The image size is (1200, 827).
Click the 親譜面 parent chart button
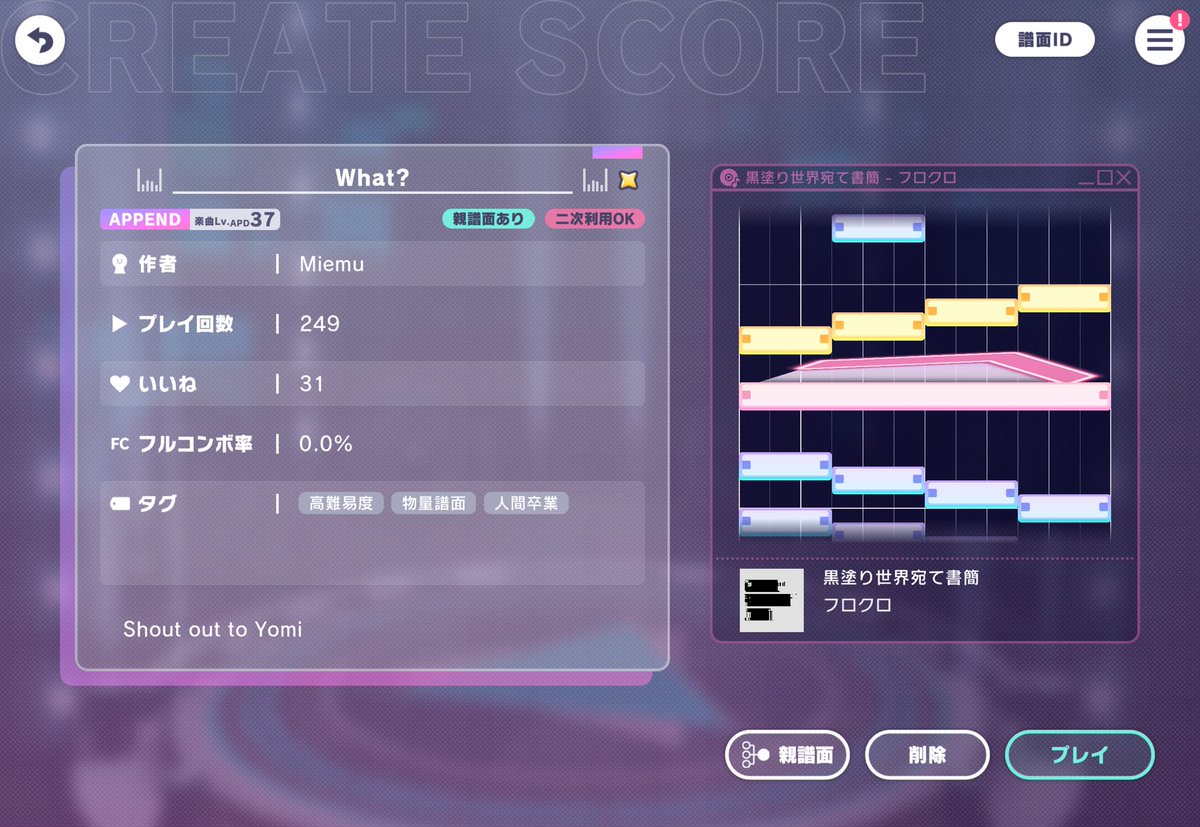787,755
